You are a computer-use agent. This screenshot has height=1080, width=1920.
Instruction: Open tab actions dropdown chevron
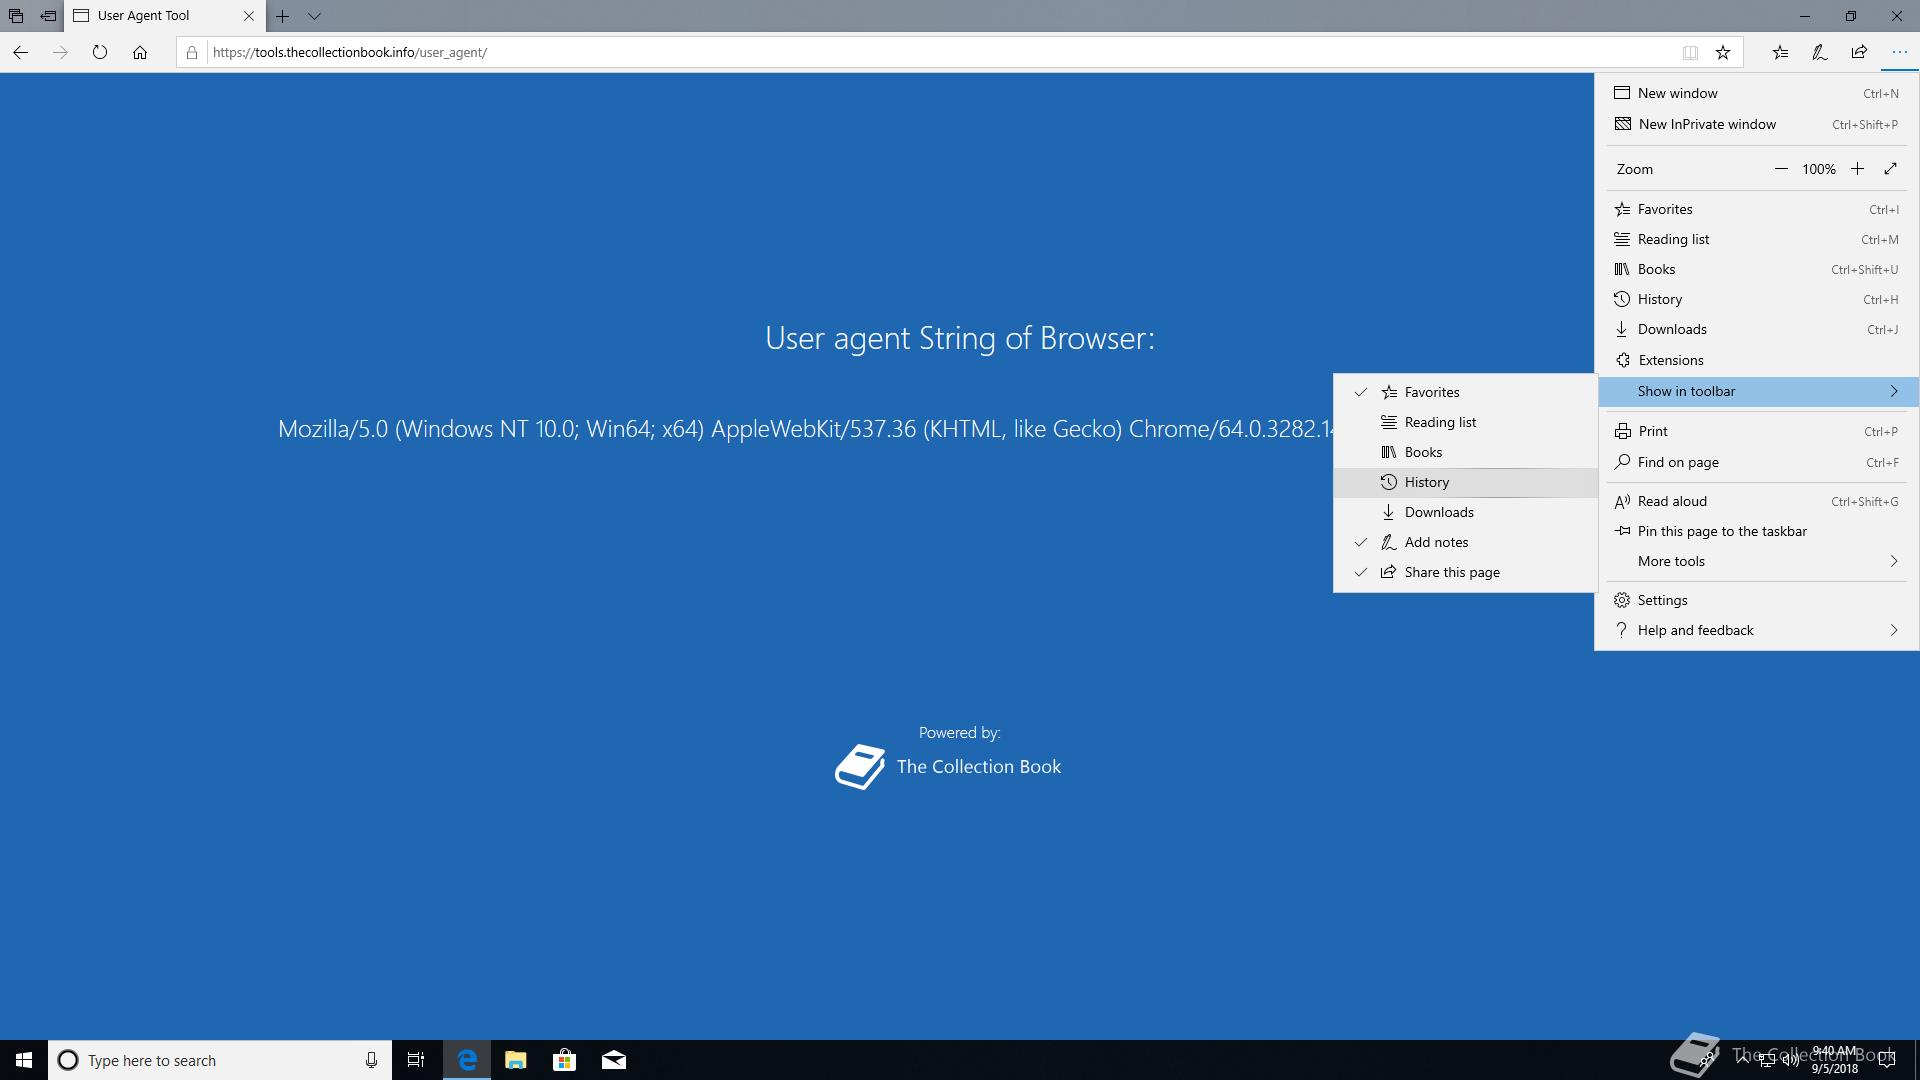click(314, 16)
